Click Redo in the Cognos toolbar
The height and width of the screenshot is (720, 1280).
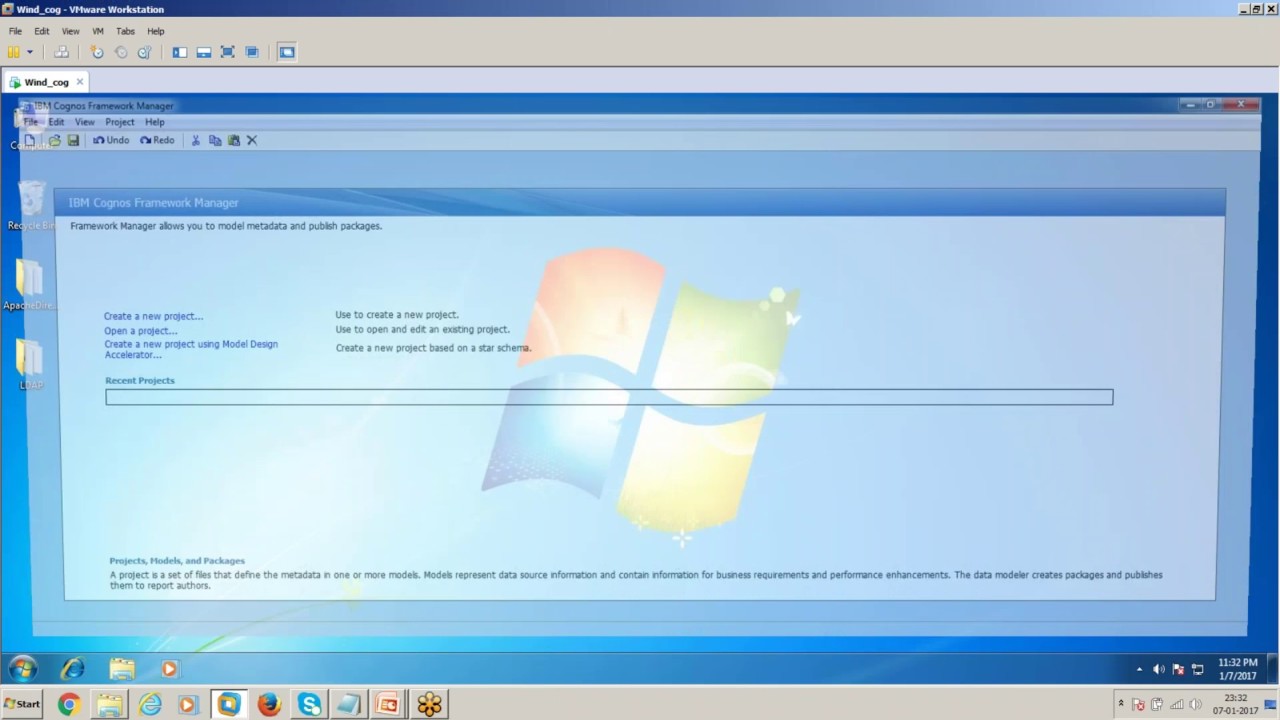point(157,141)
